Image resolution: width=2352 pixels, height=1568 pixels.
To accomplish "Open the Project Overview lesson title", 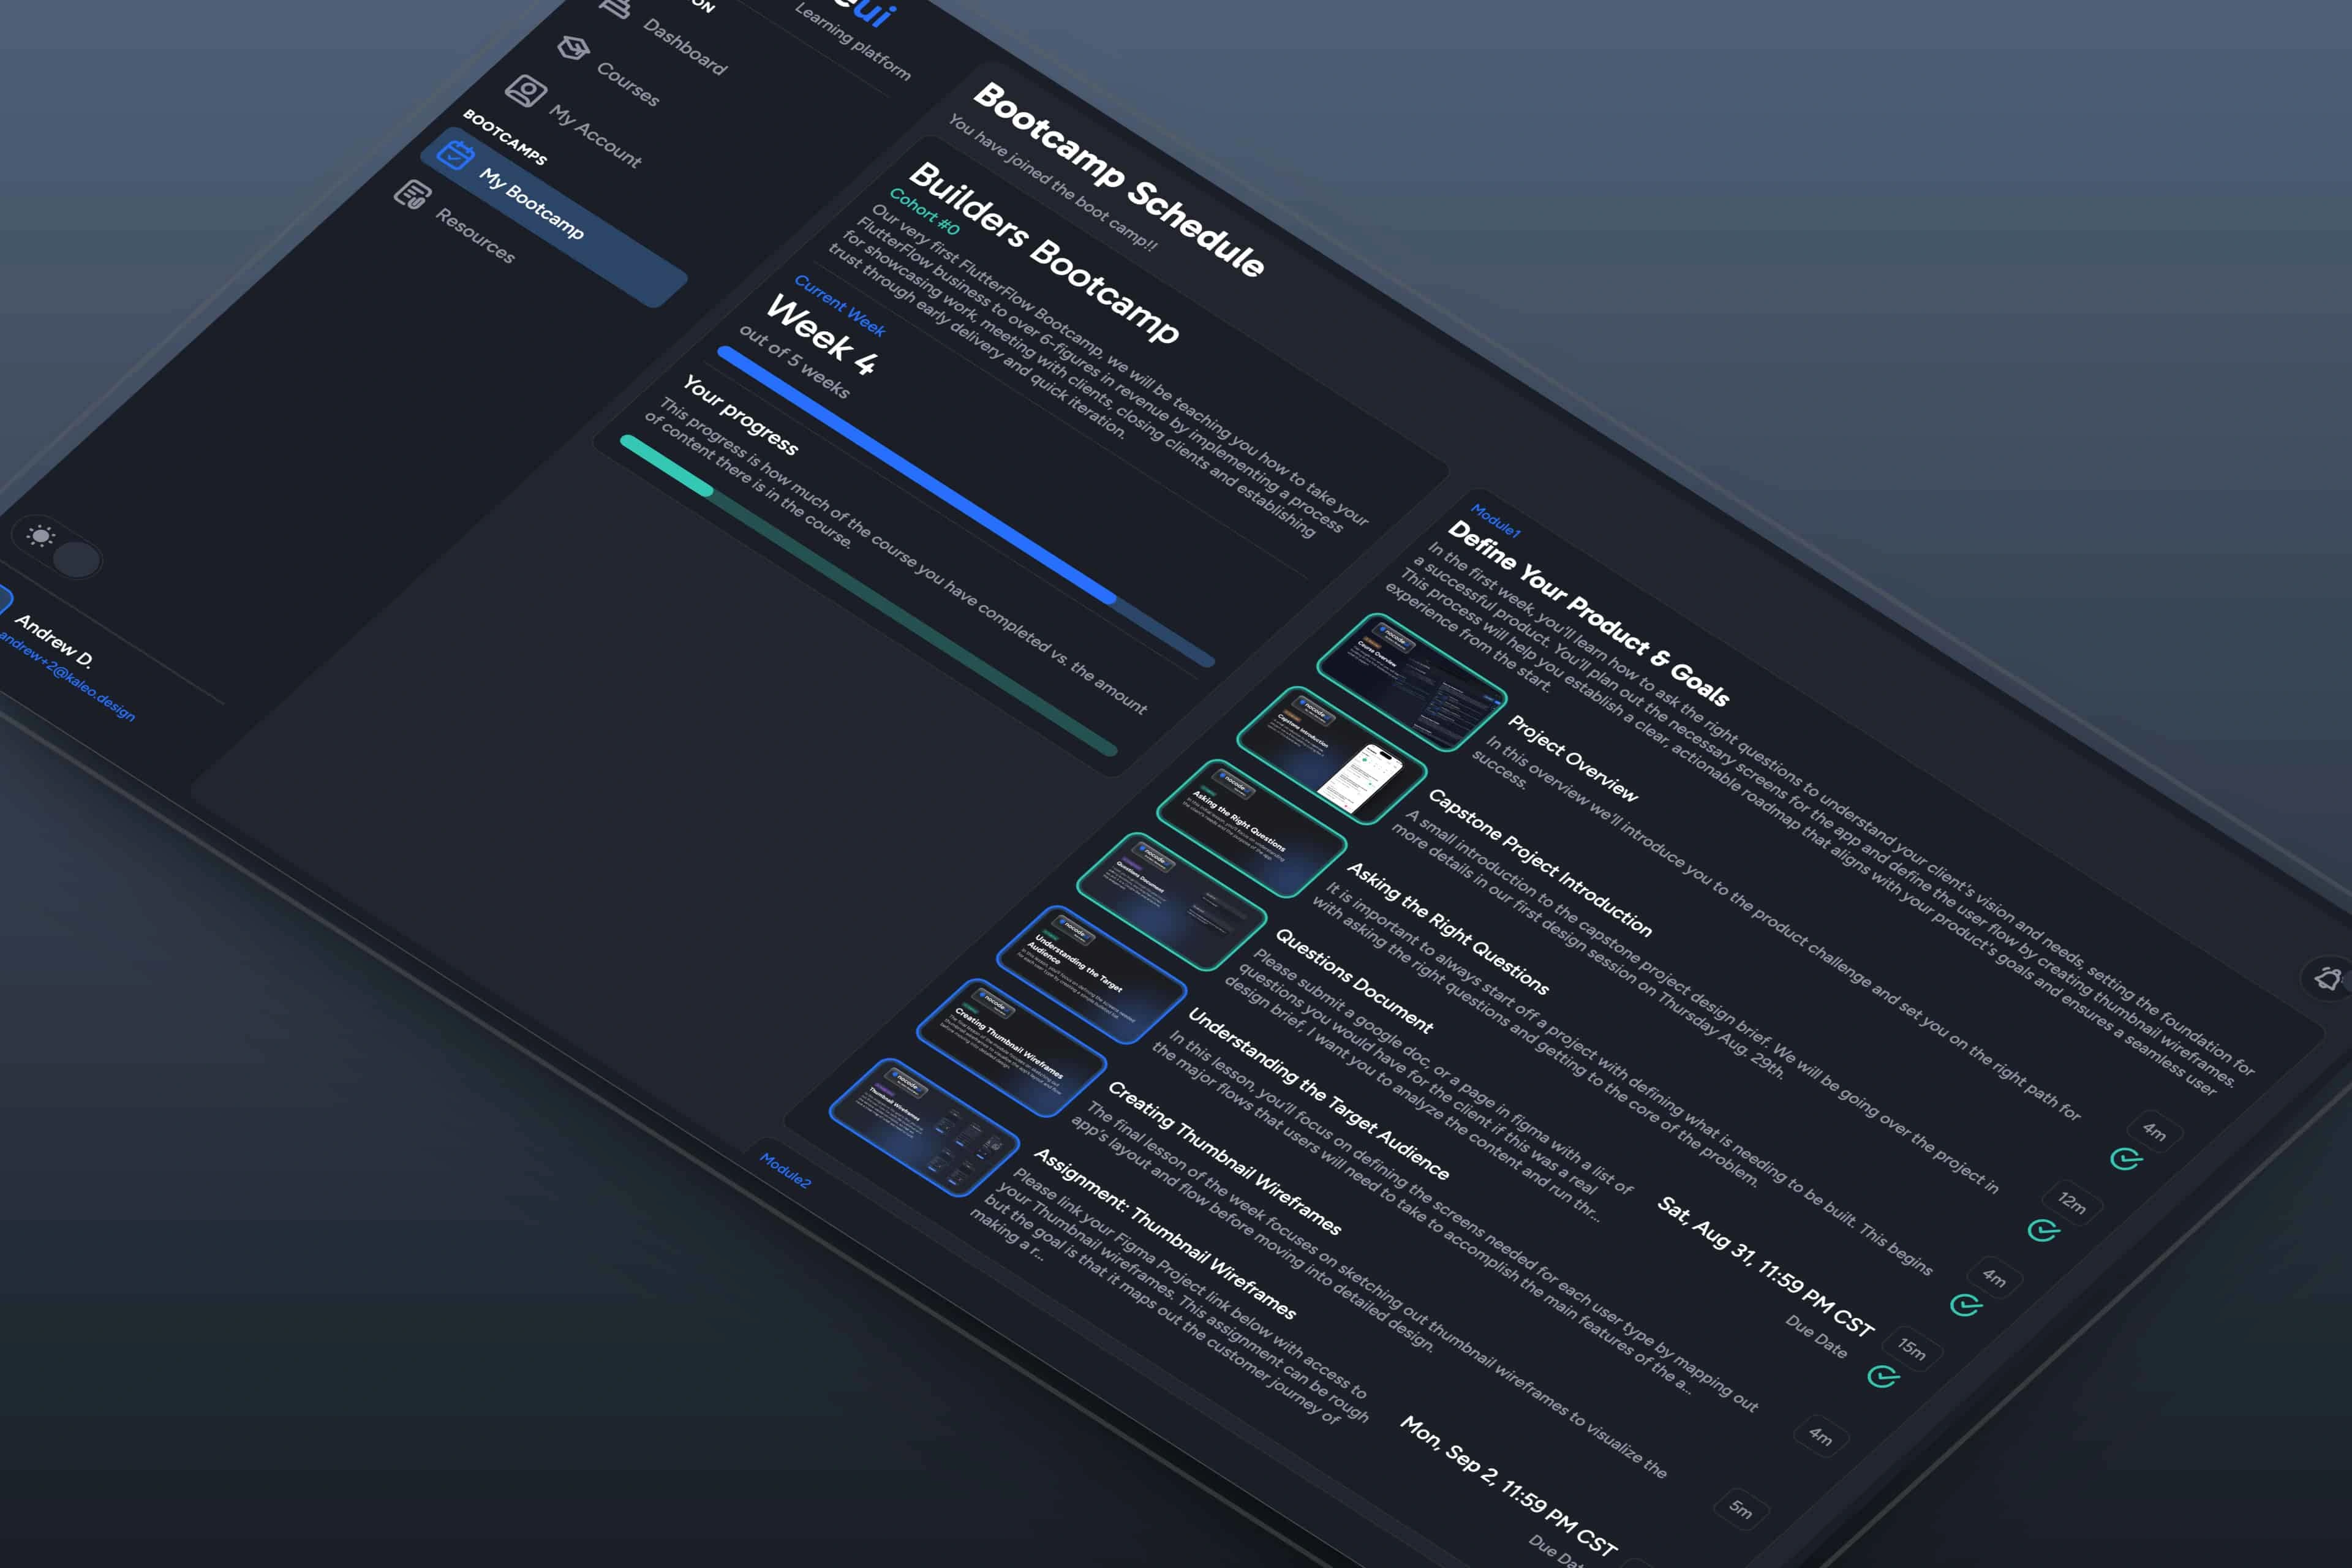I will click(x=1572, y=758).
